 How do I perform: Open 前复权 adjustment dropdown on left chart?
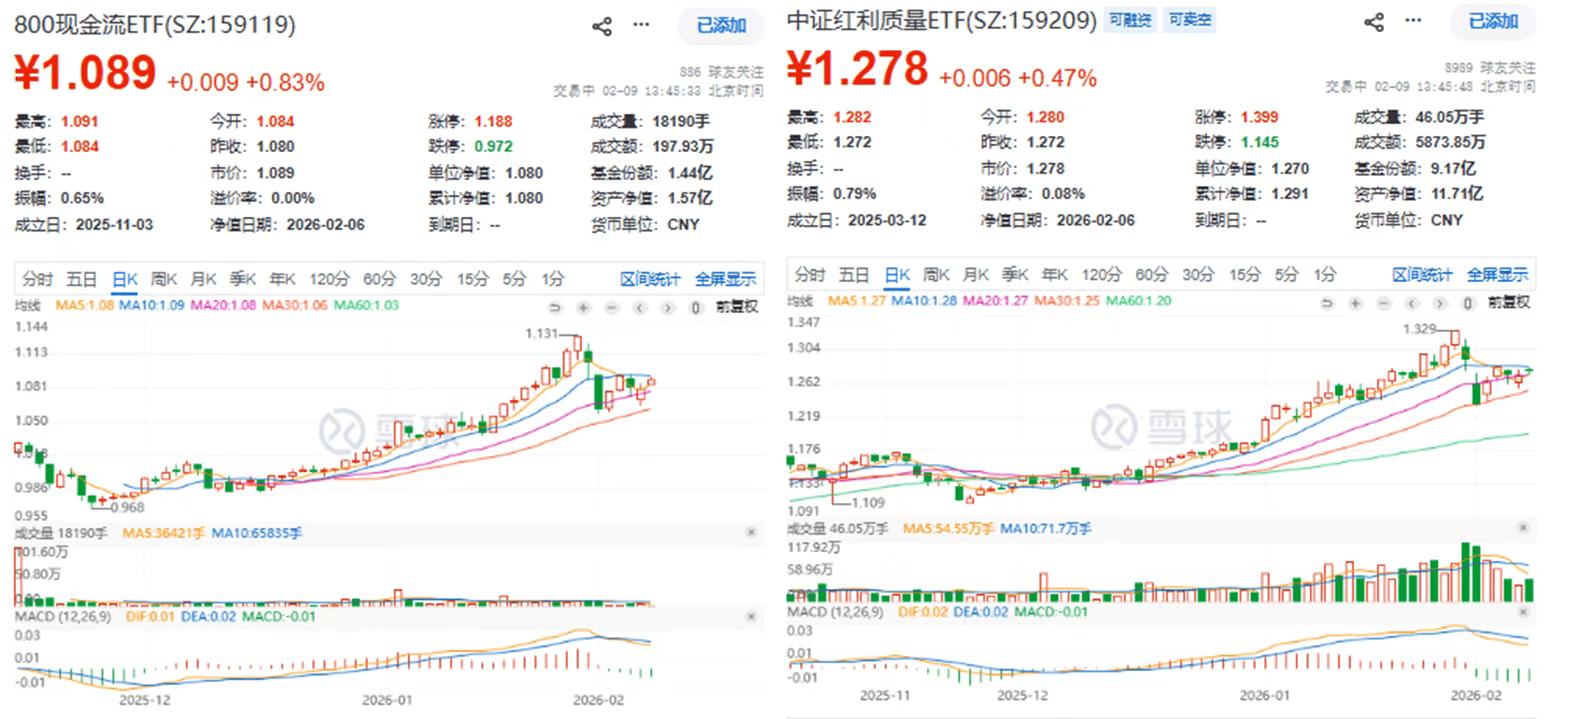(x=736, y=307)
